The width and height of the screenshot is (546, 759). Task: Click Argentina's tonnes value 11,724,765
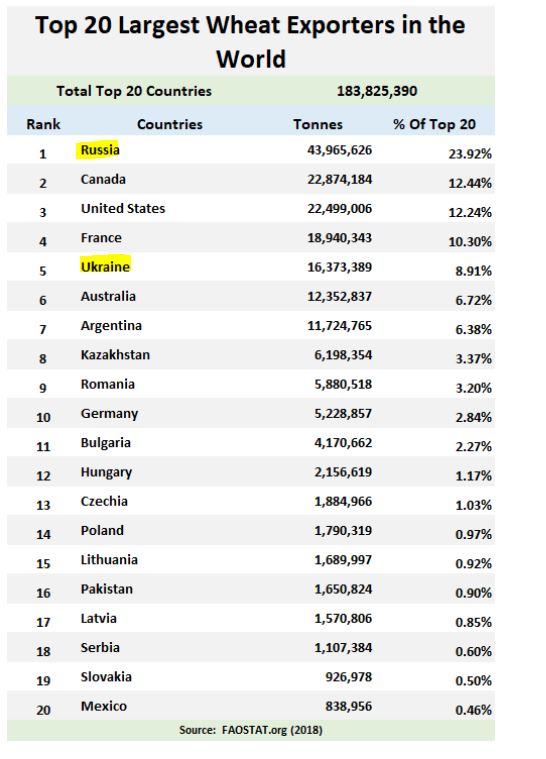[x=339, y=325]
